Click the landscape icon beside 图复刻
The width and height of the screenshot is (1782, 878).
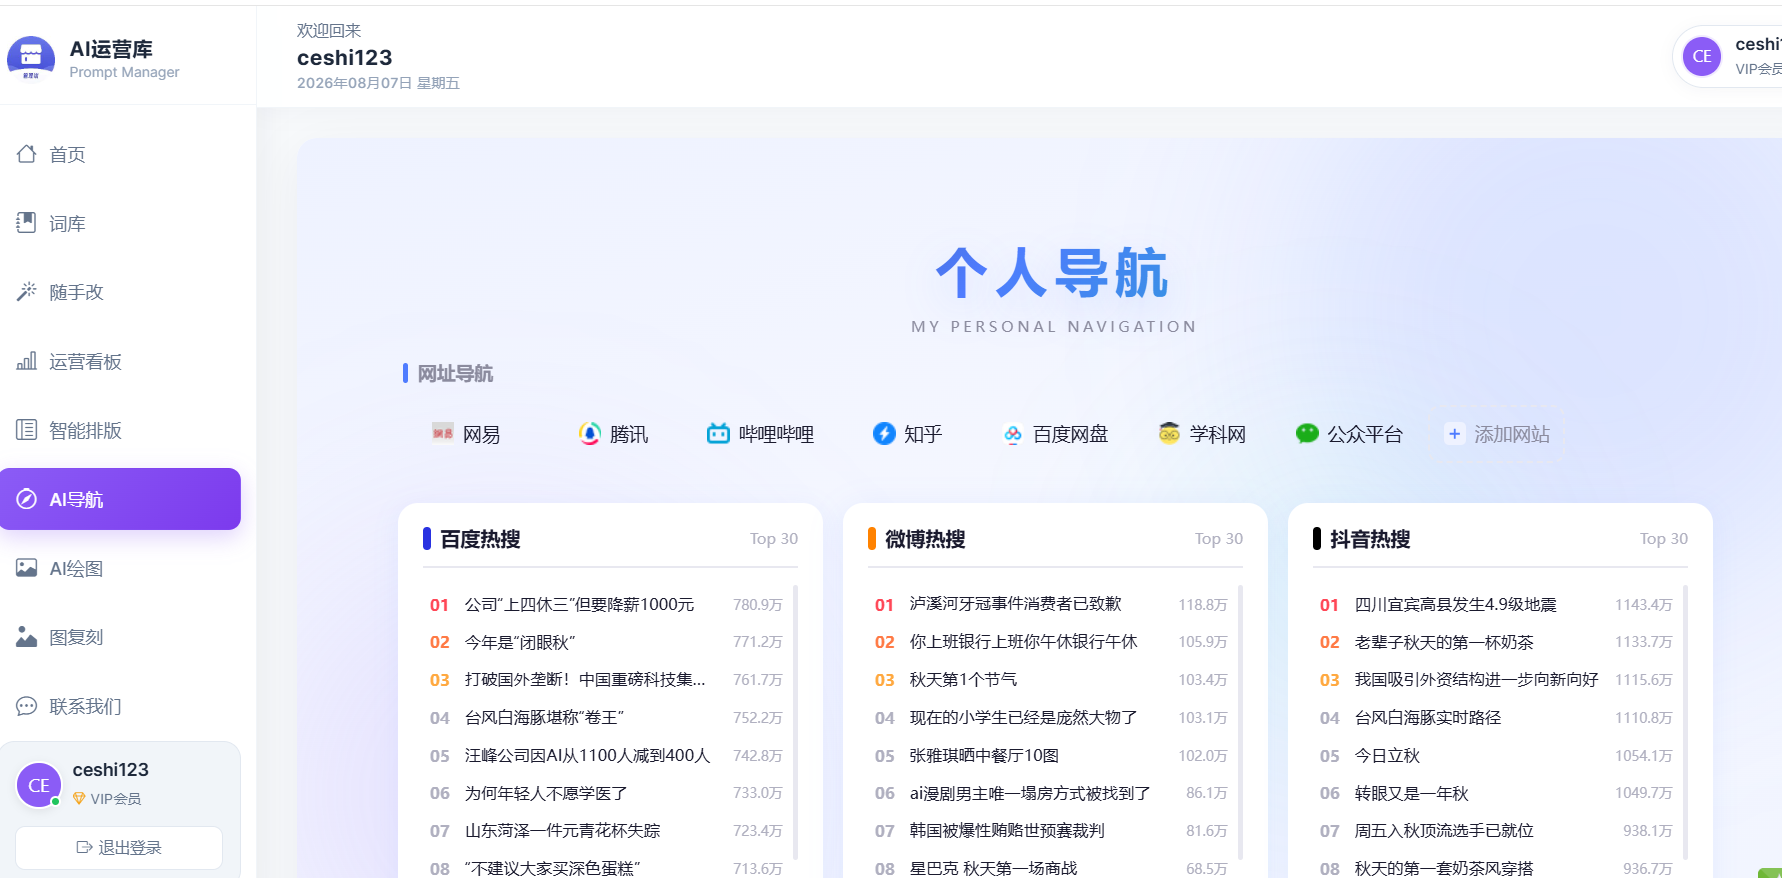pyautogui.click(x=27, y=637)
